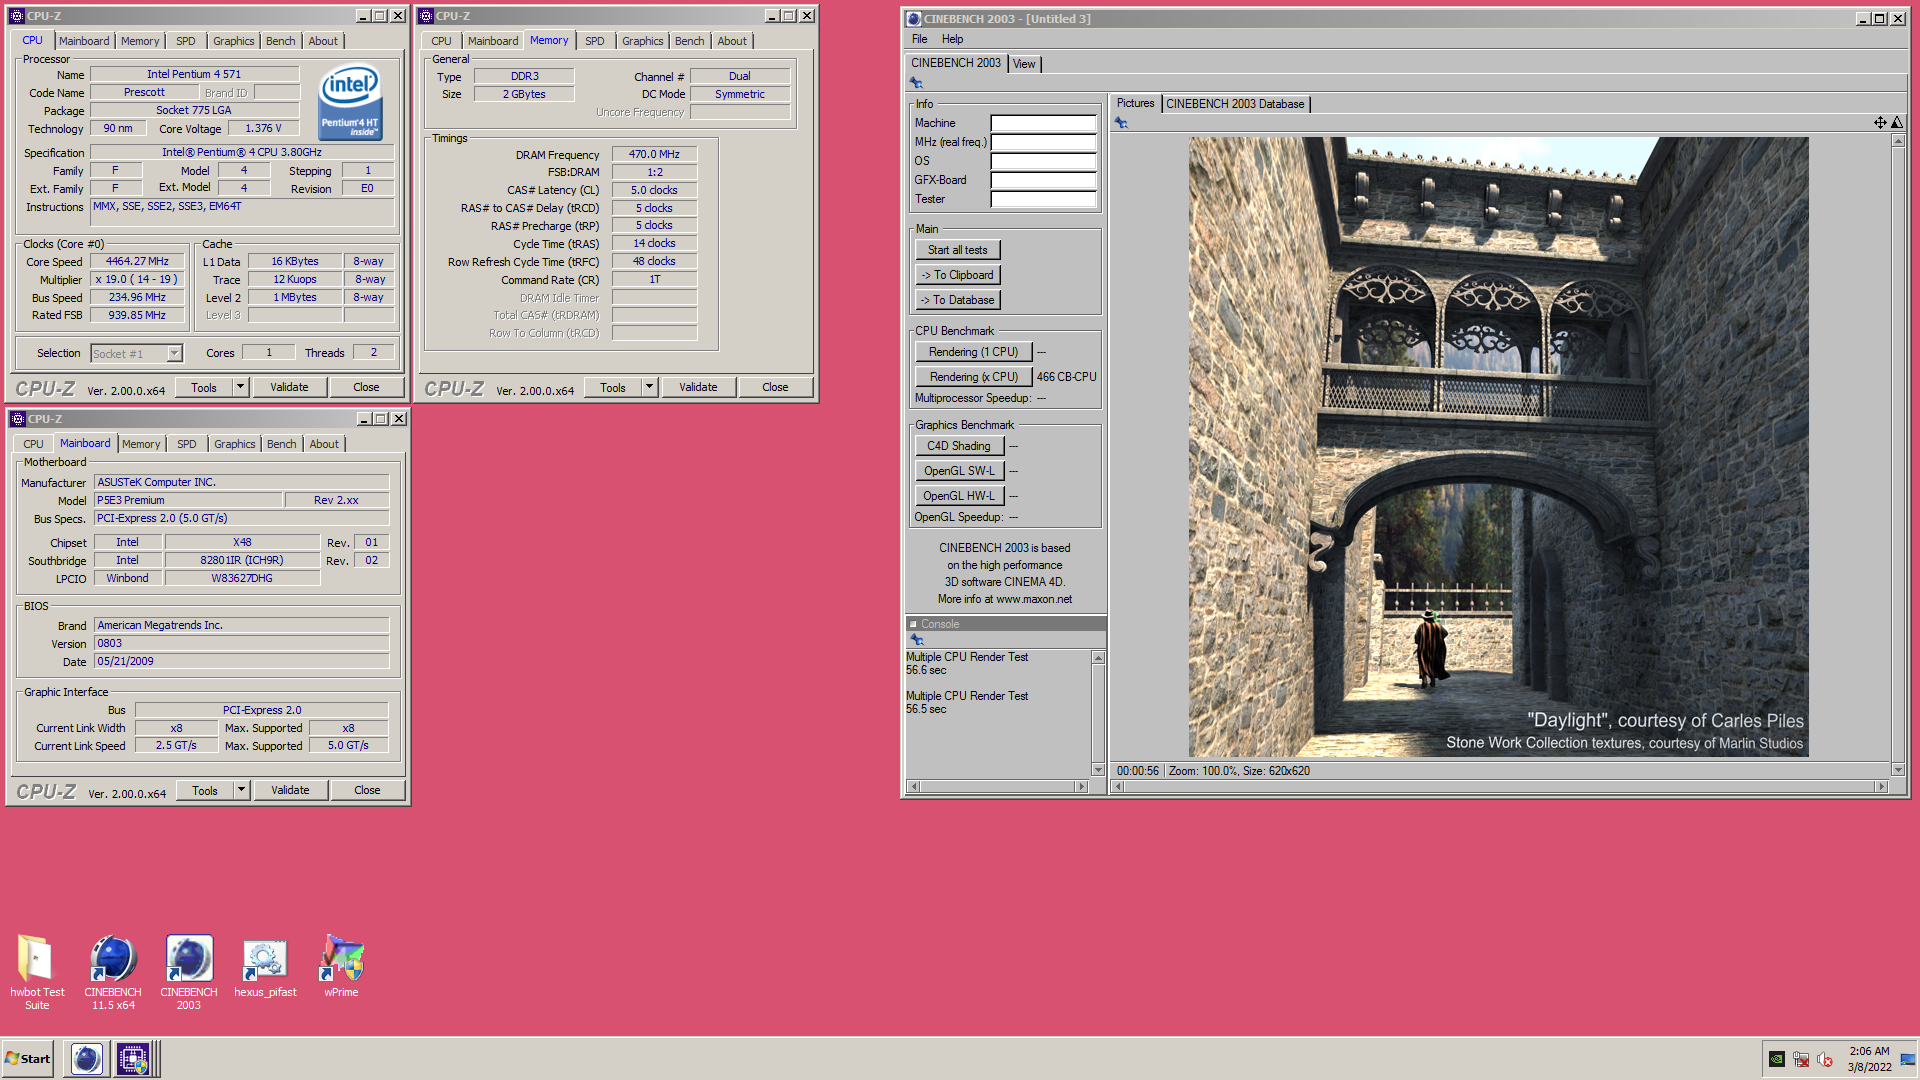This screenshot has height=1080, width=1920.
Task: Run Rendering (x CPU) benchmark
Action: coord(973,377)
